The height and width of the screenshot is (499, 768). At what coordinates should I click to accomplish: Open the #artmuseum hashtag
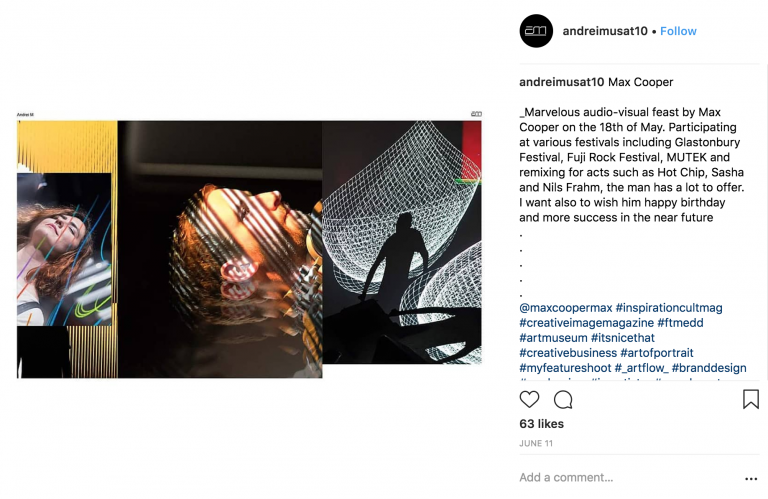(x=553, y=337)
